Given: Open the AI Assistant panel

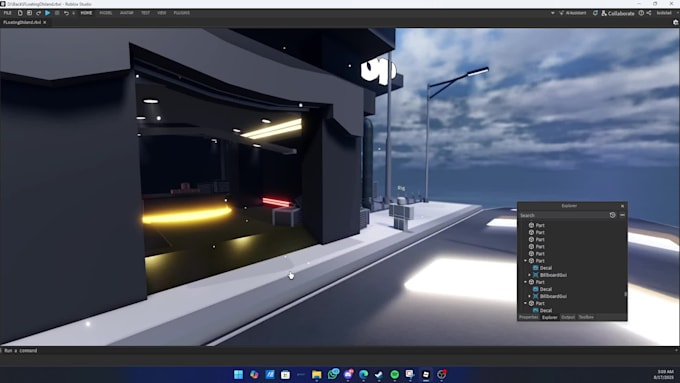Looking at the screenshot, I should [572, 13].
